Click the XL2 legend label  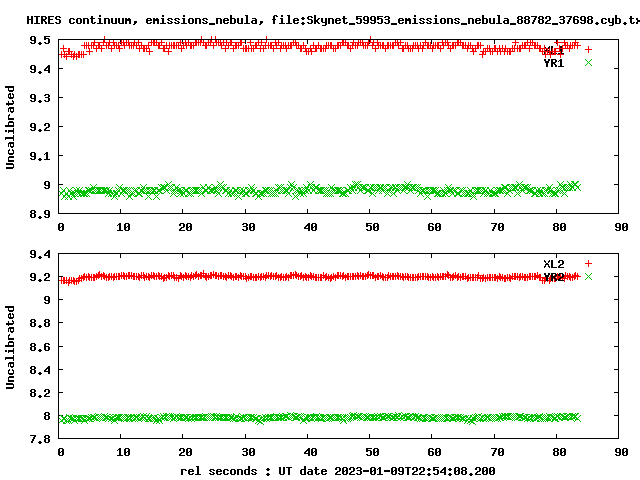[553, 264]
